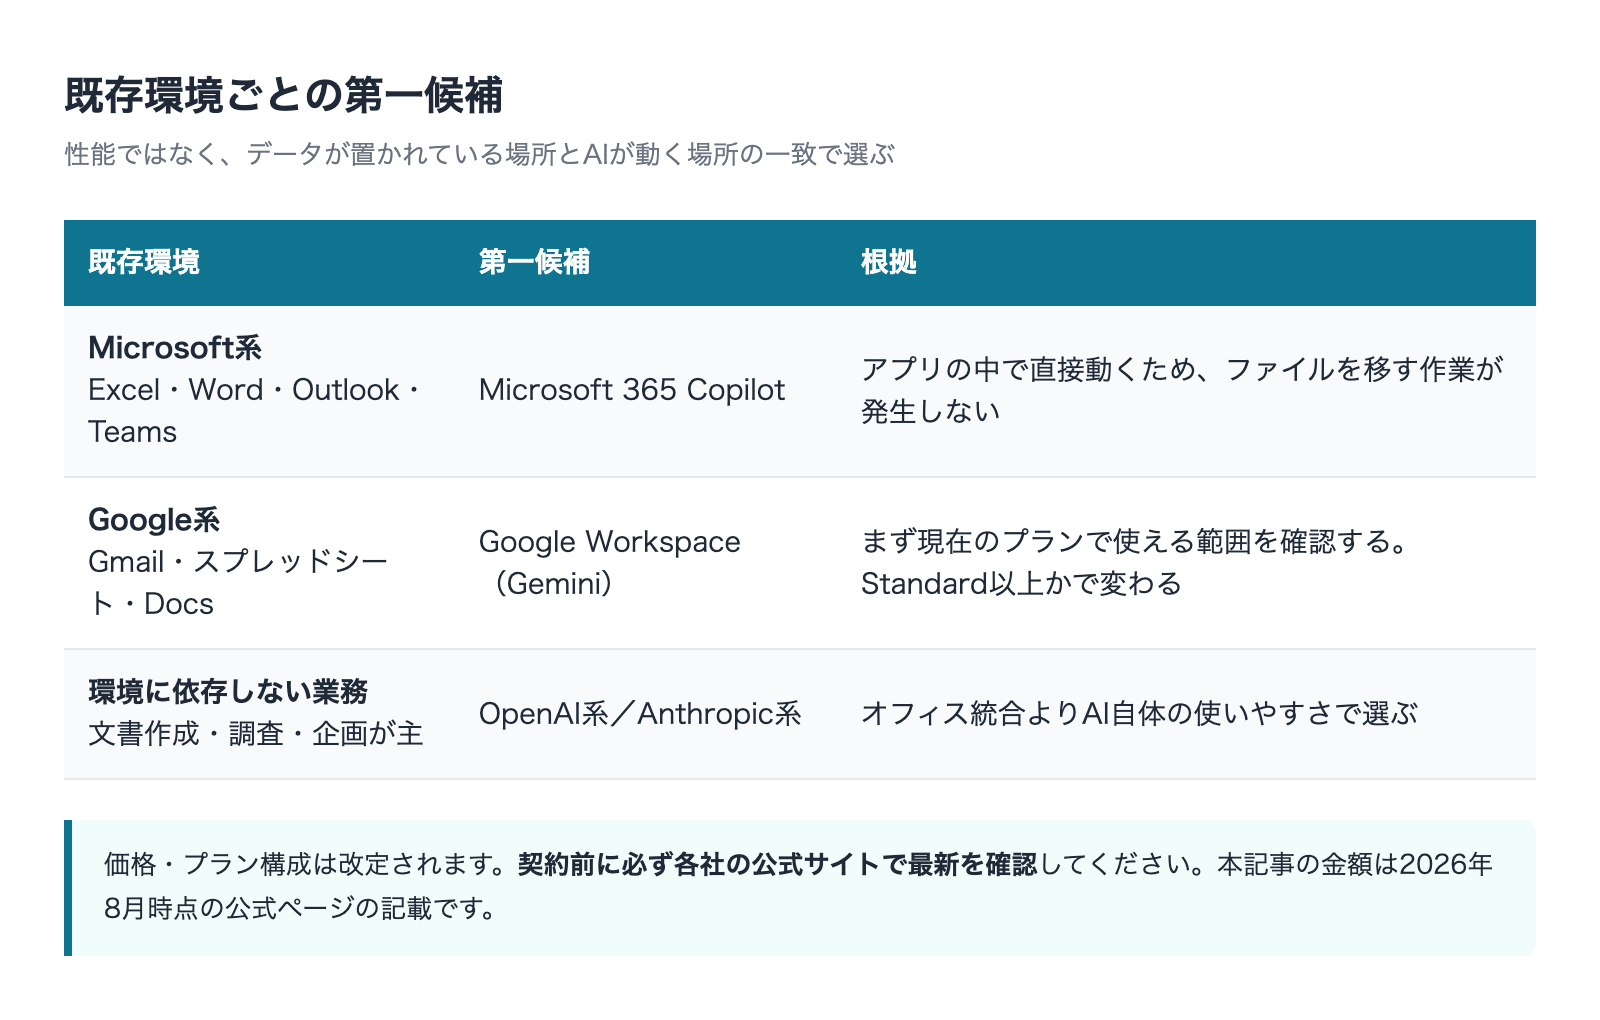Click the 既存環境 column header
This screenshot has width=1600, height=1020.
pyautogui.click(x=144, y=262)
